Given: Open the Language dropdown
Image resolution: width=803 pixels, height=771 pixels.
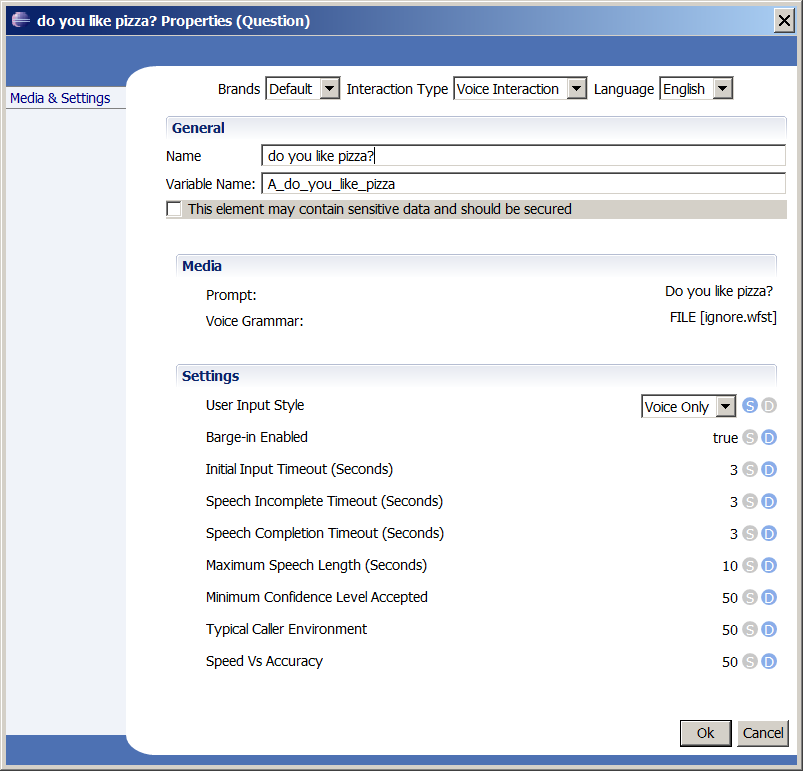Looking at the screenshot, I should coord(696,89).
